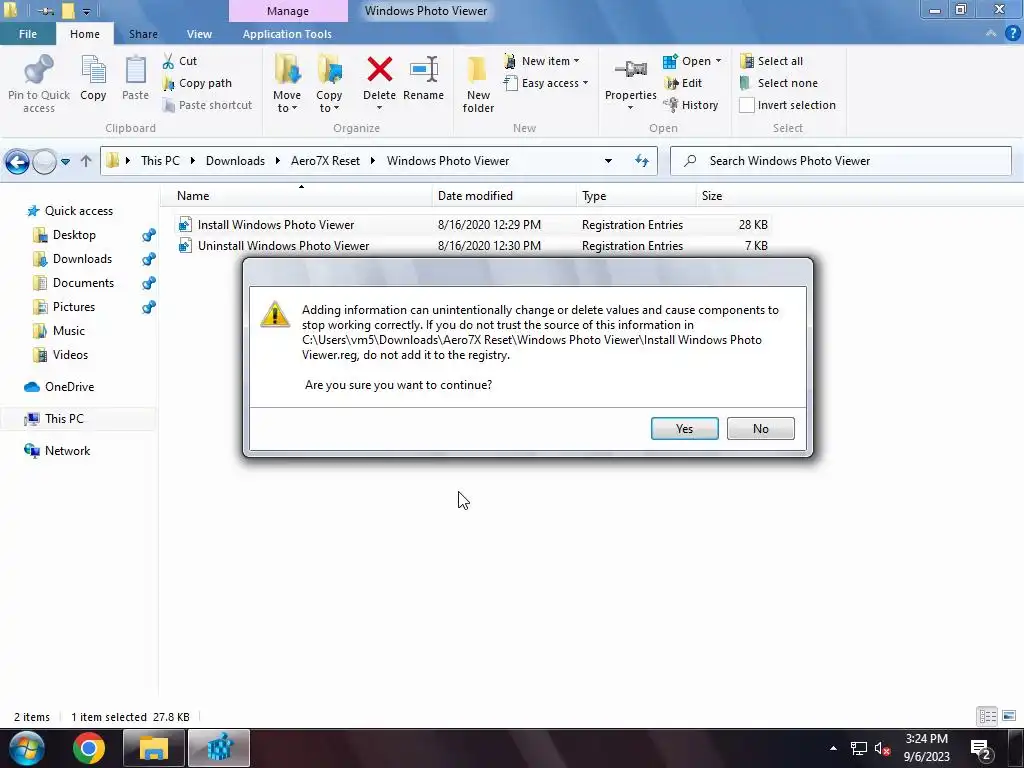The height and width of the screenshot is (768, 1024).
Task: Switch to large thumbnails view icon
Action: (x=1009, y=716)
